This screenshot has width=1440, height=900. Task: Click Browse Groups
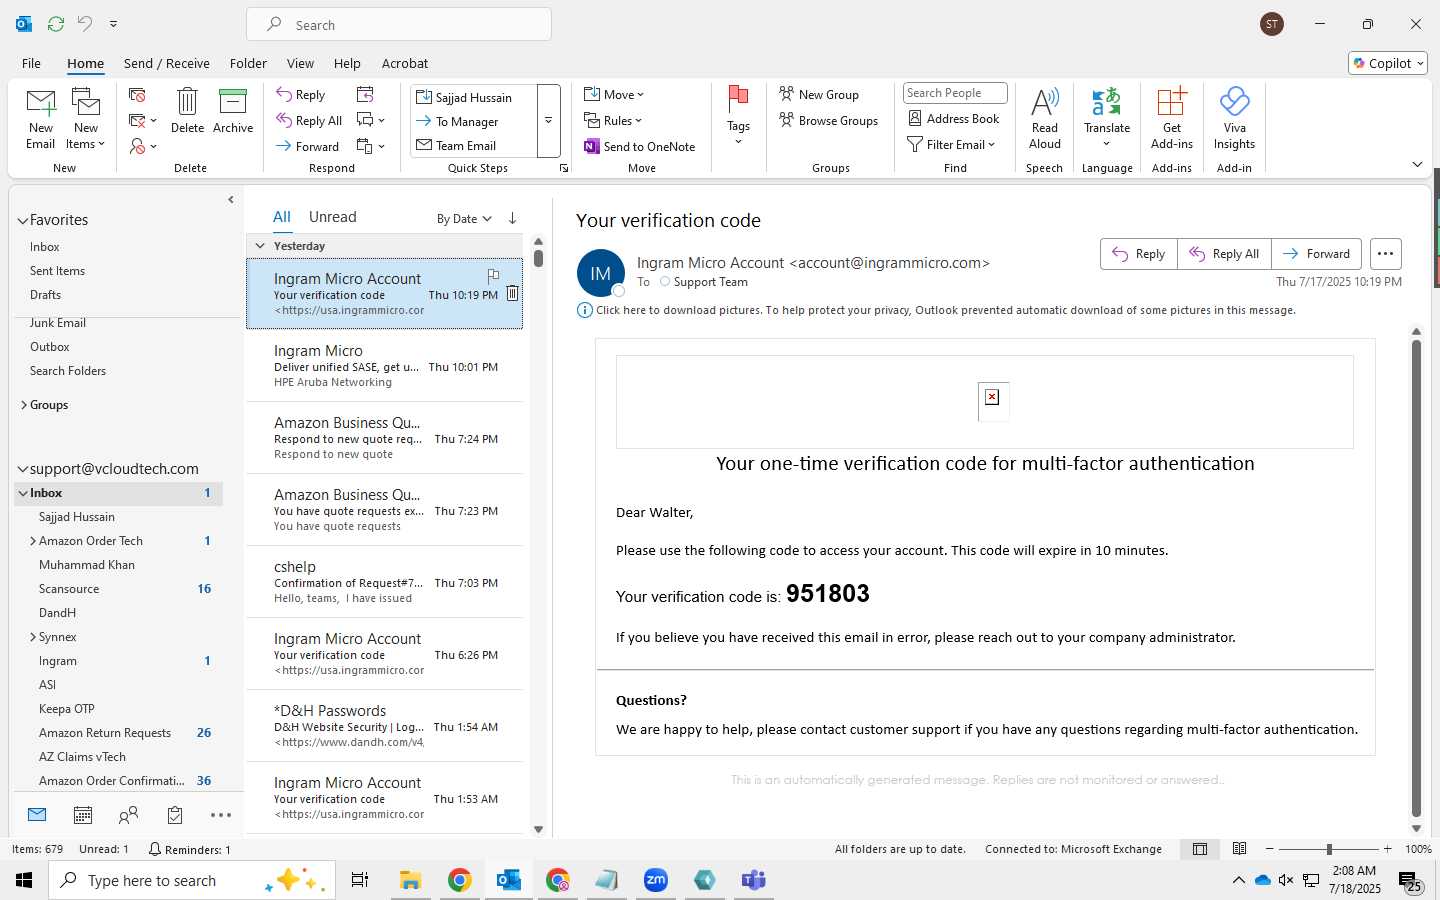[x=828, y=120]
